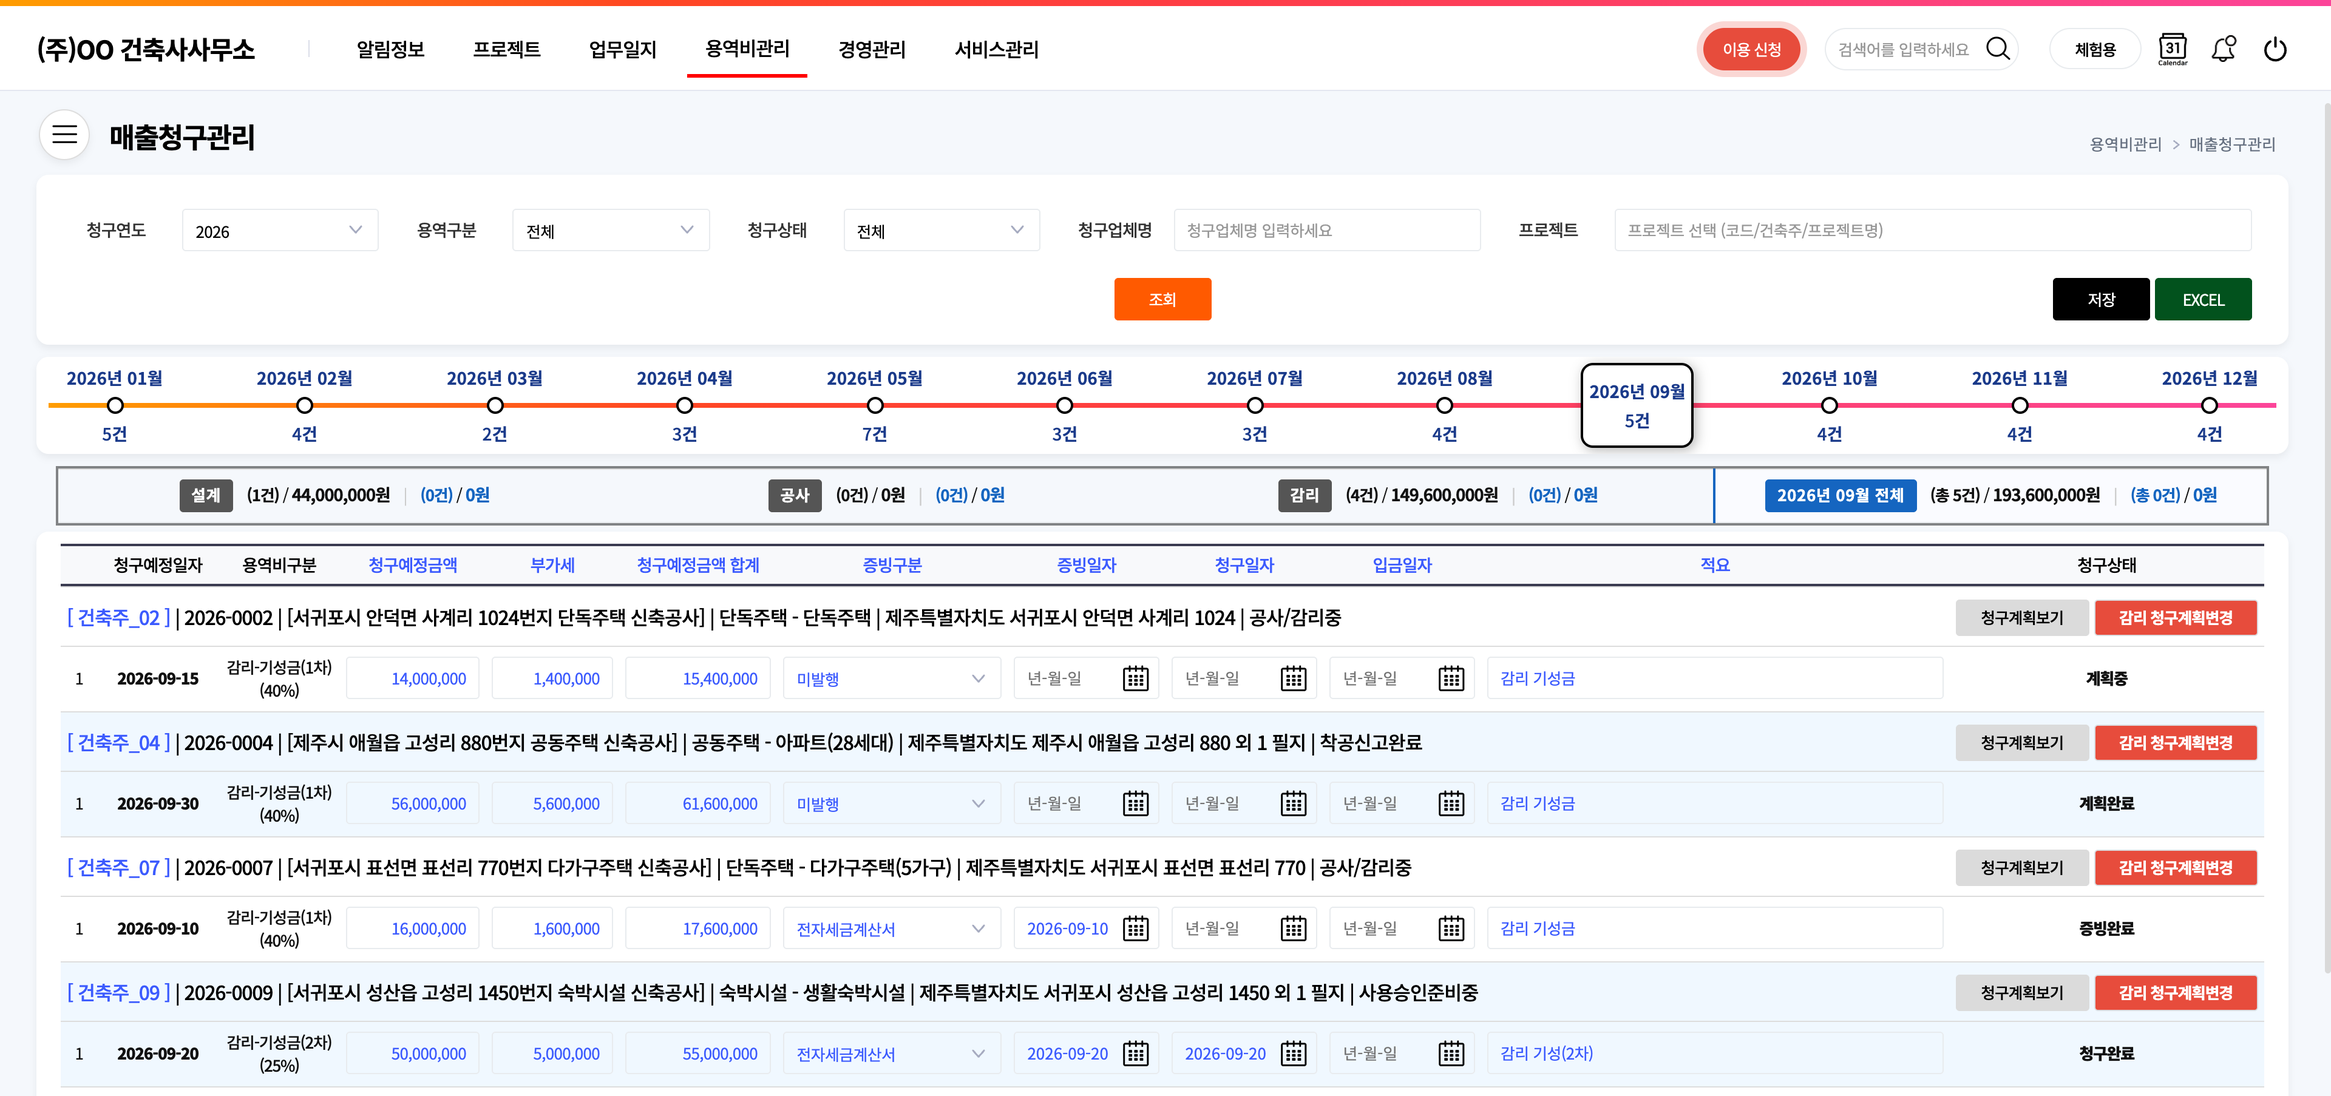Expand the 용역구분 dropdown

point(610,231)
